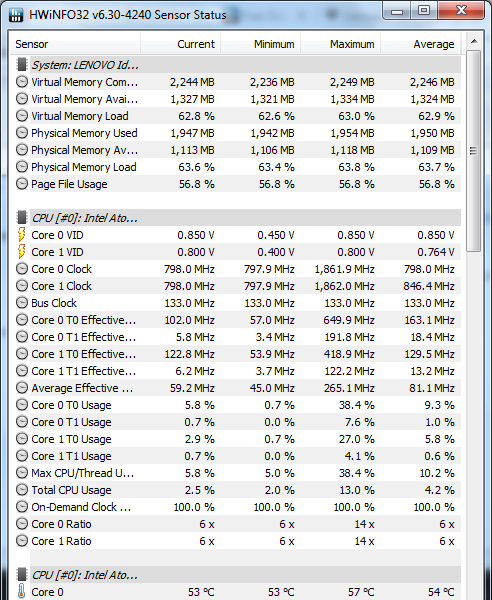Image resolution: width=492 pixels, height=600 pixels.
Task: Click the thermometer icon next to Core 0 temperature
Action: click(22, 592)
